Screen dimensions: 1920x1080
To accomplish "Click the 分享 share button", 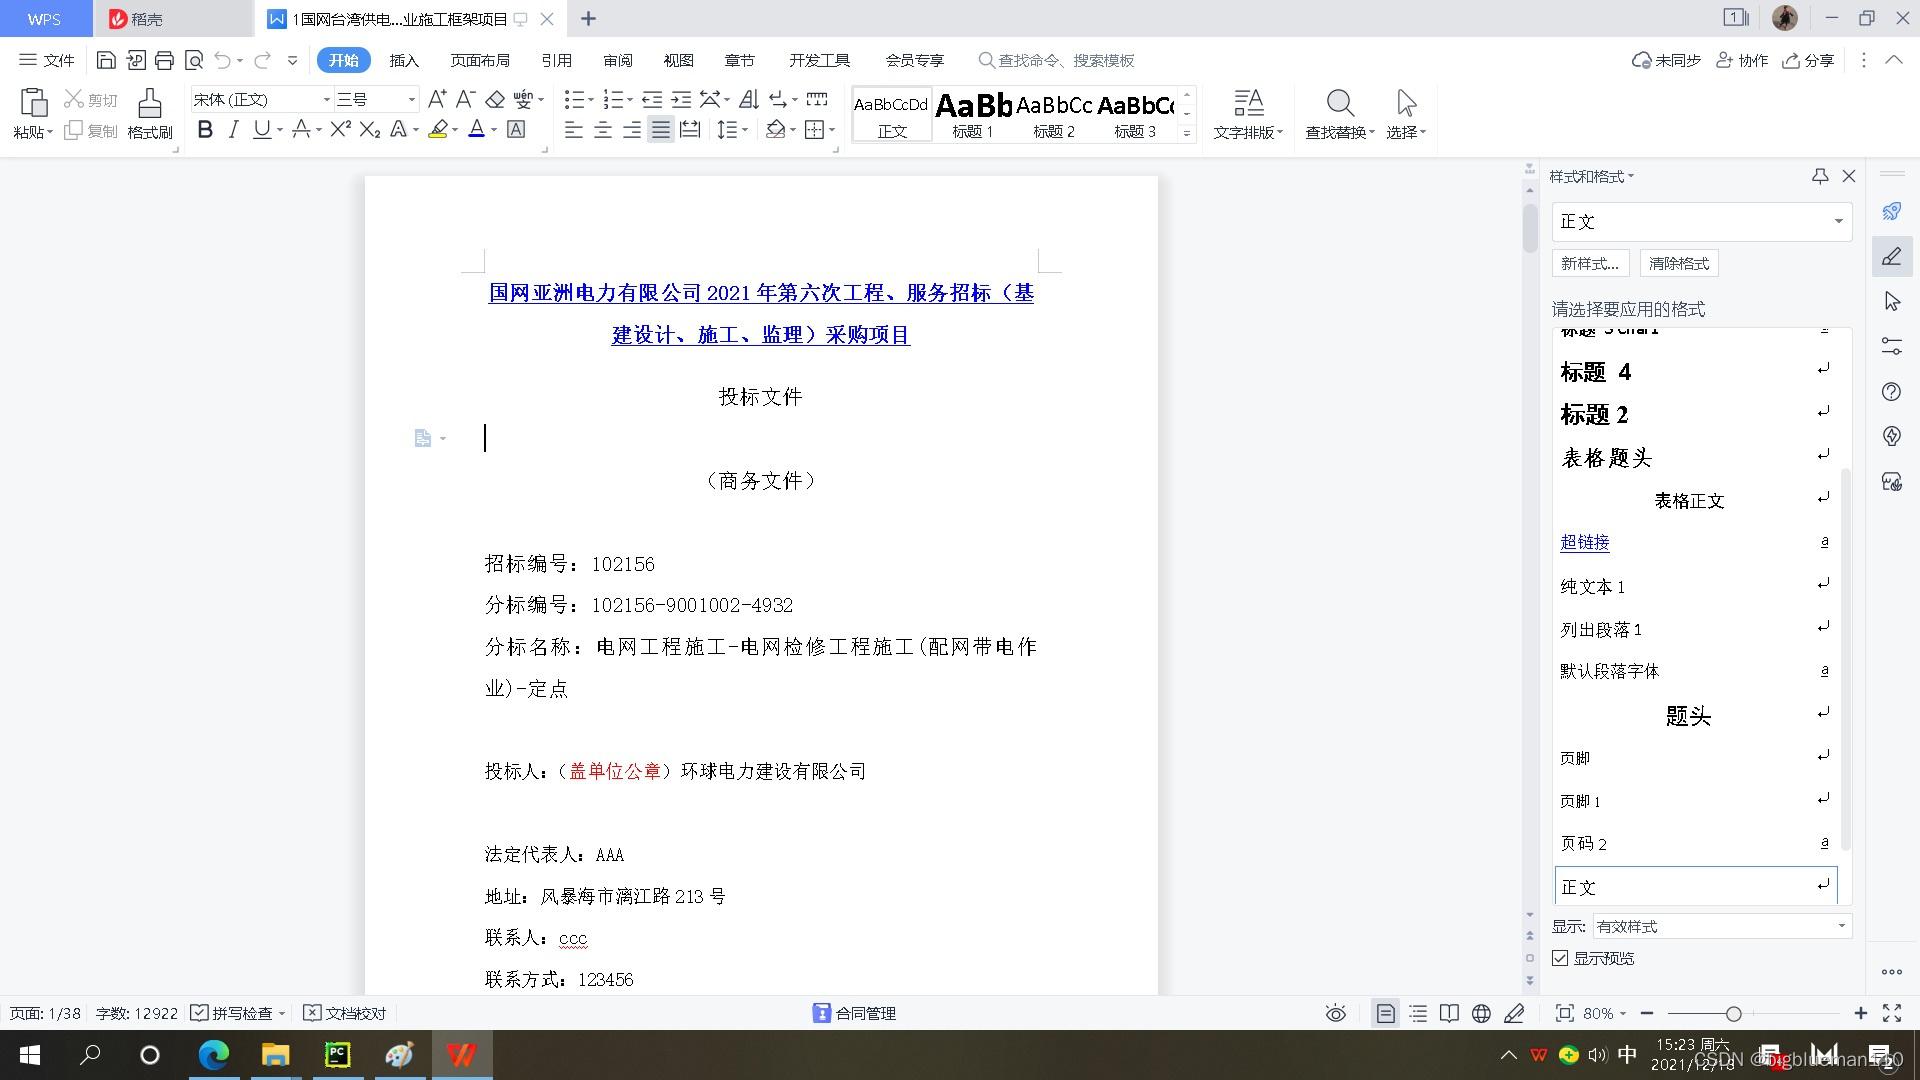I will tap(1808, 60).
